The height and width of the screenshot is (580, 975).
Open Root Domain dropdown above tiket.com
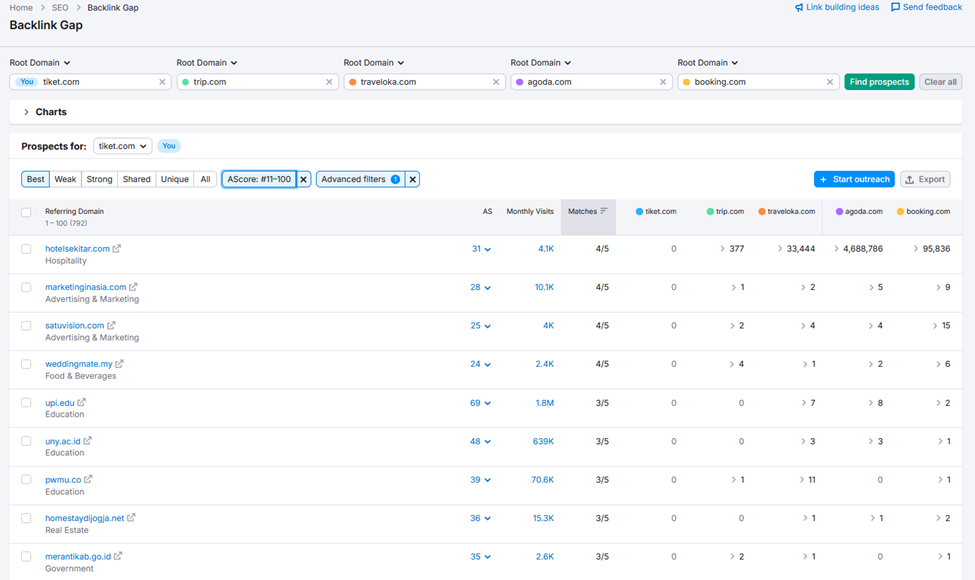click(40, 63)
